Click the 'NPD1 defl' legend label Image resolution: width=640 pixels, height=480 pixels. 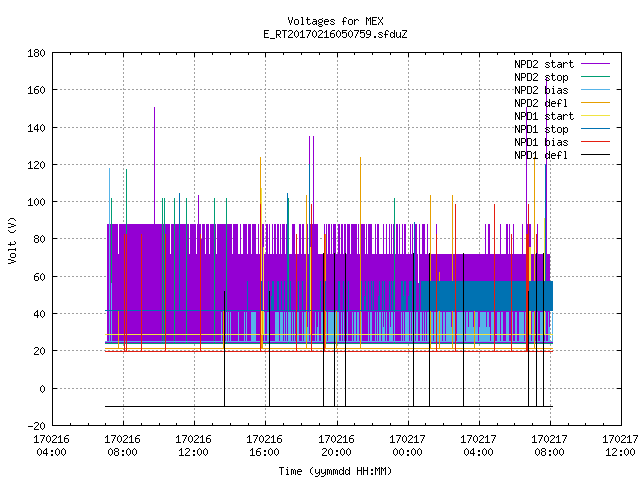point(541,156)
